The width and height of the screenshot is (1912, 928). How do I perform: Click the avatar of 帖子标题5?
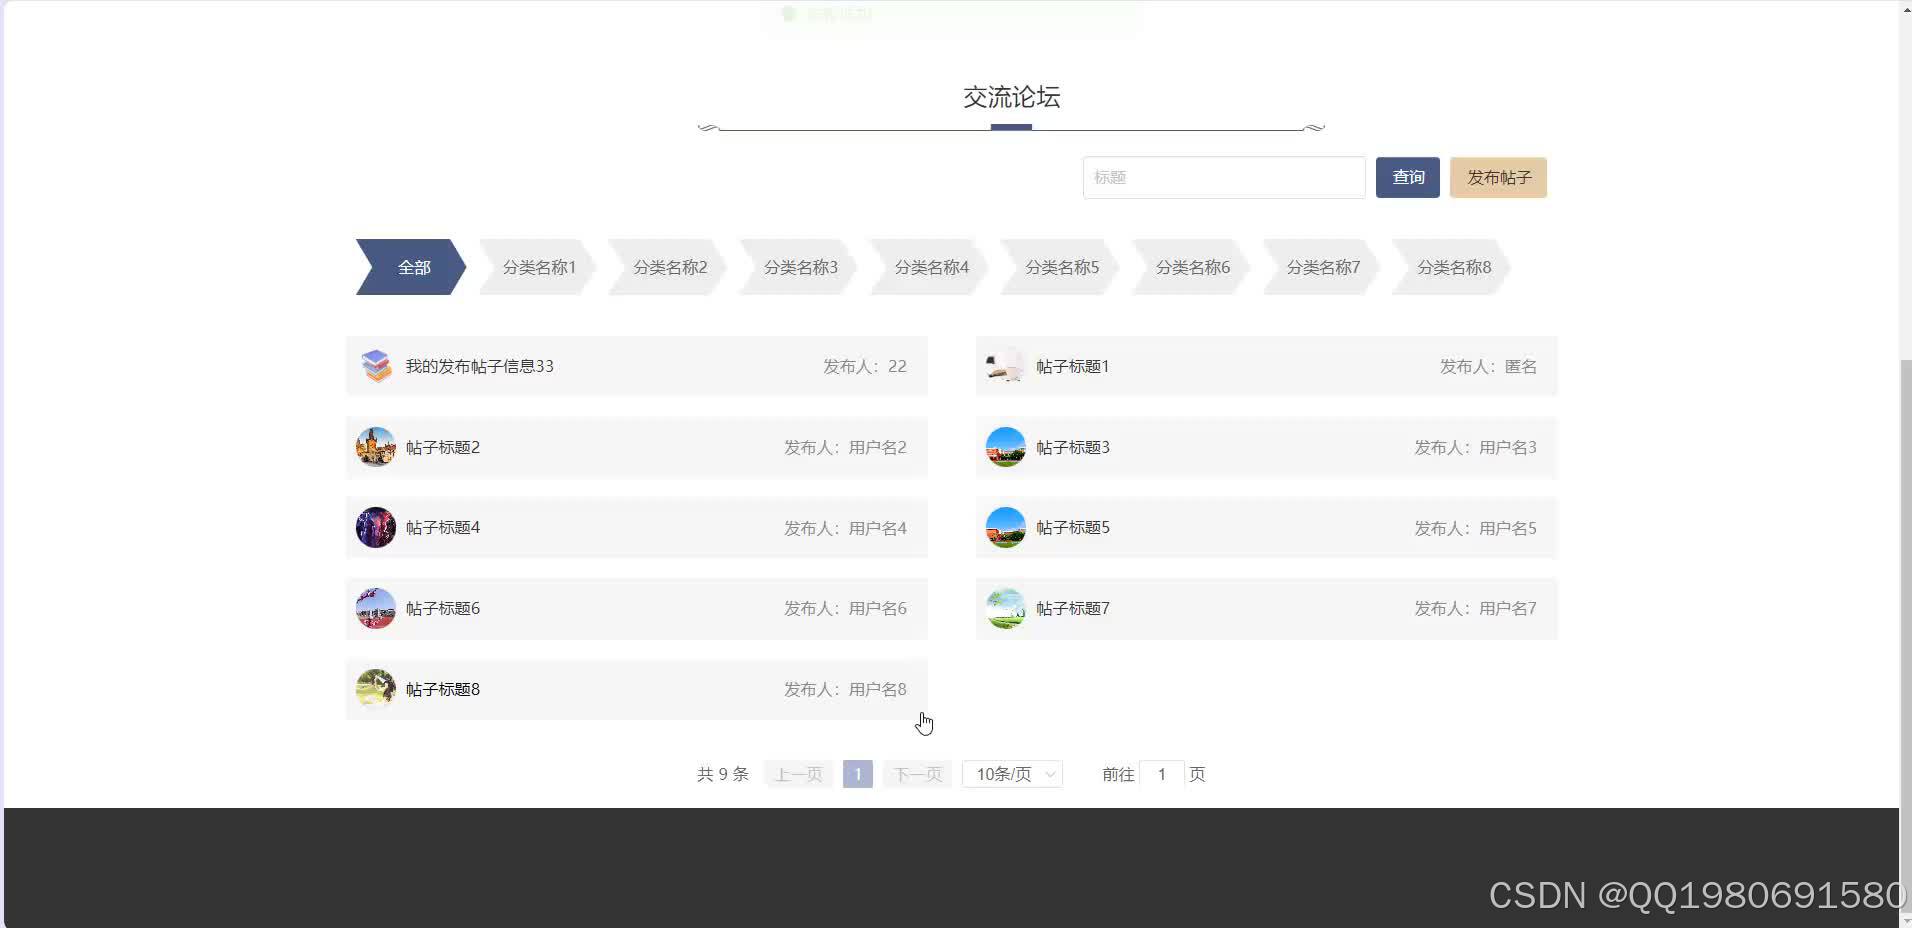tap(1005, 527)
